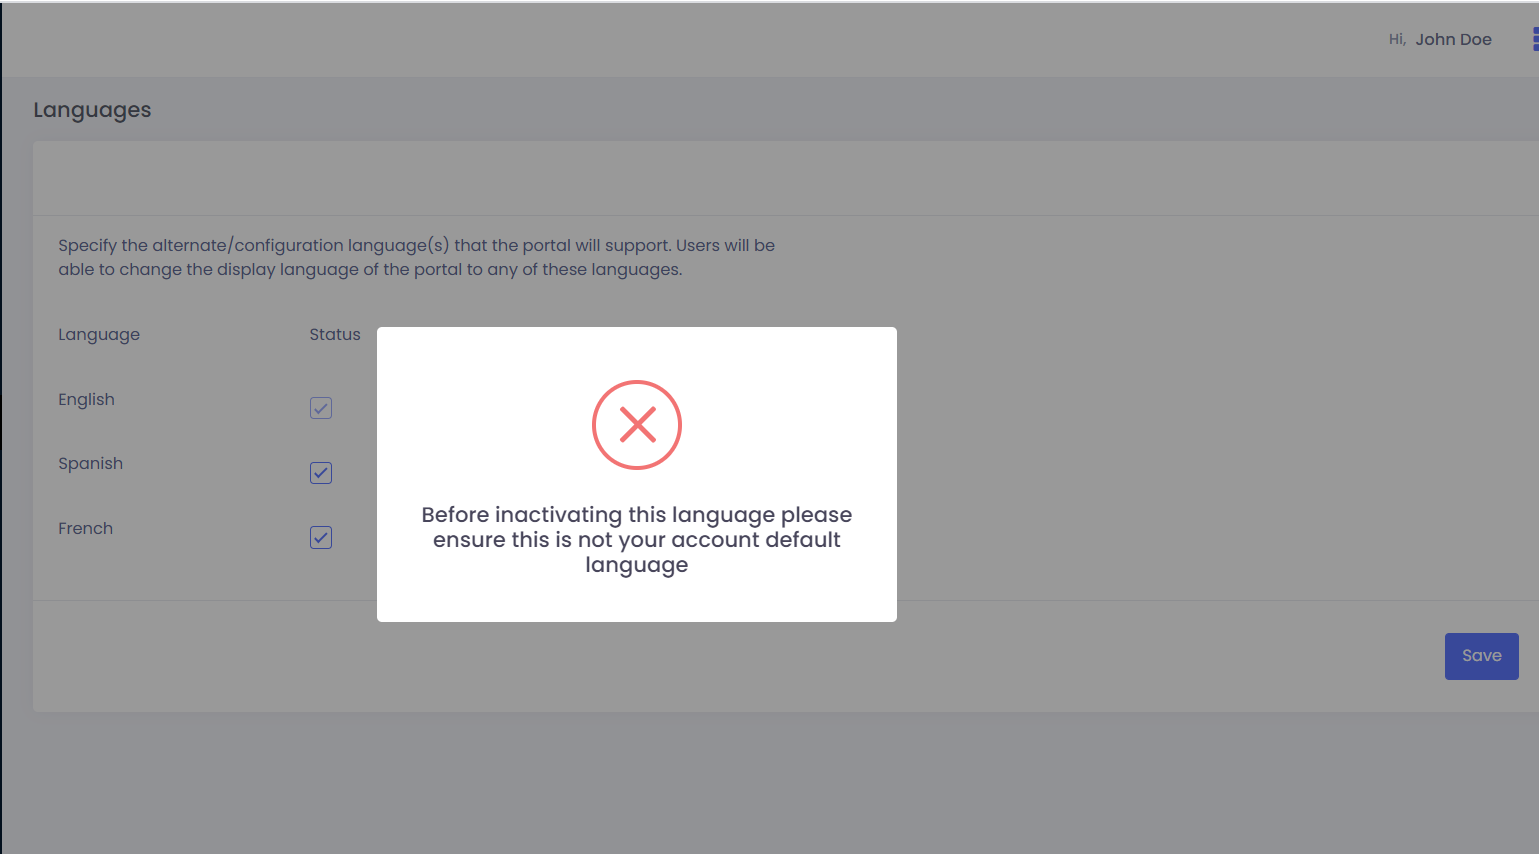Click the "Hi," greeting text in header
Image resolution: width=1539 pixels, height=854 pixels.
pos(1397,39)
